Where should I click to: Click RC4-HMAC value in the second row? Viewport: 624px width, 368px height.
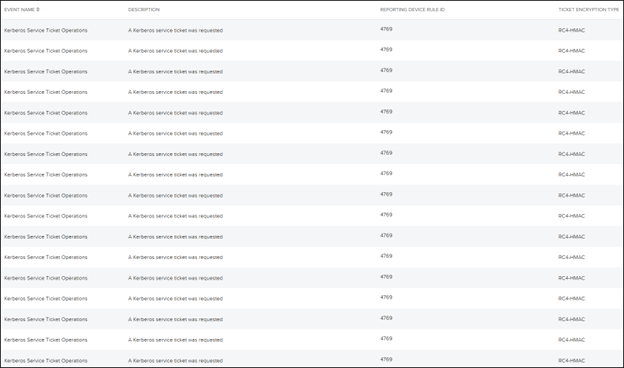point(571,51)
